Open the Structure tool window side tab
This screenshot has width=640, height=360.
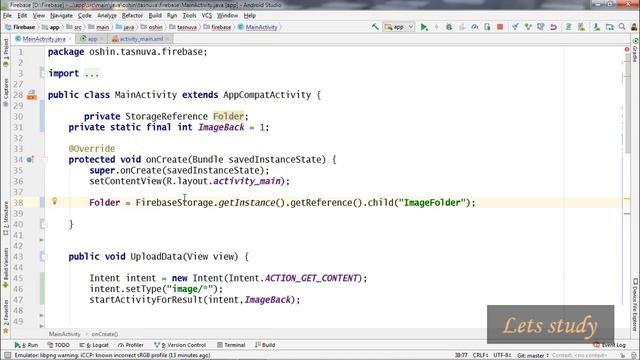click(x=6, y=218)
